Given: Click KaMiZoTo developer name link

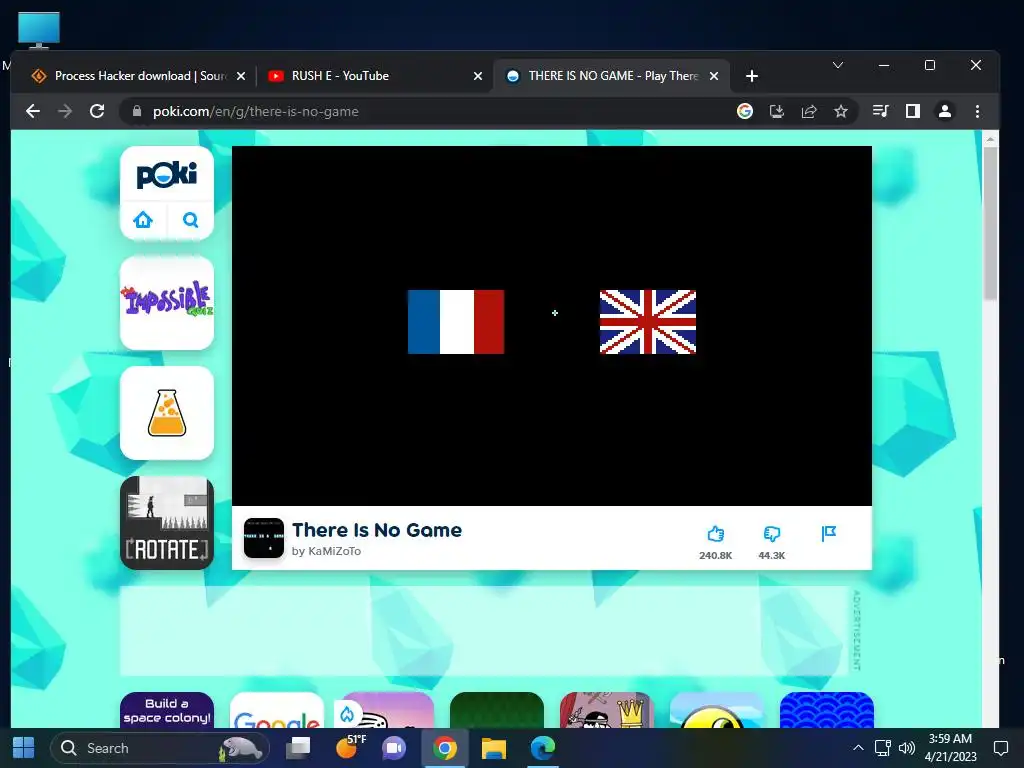Looking at the screenshot, I should 334,551.
